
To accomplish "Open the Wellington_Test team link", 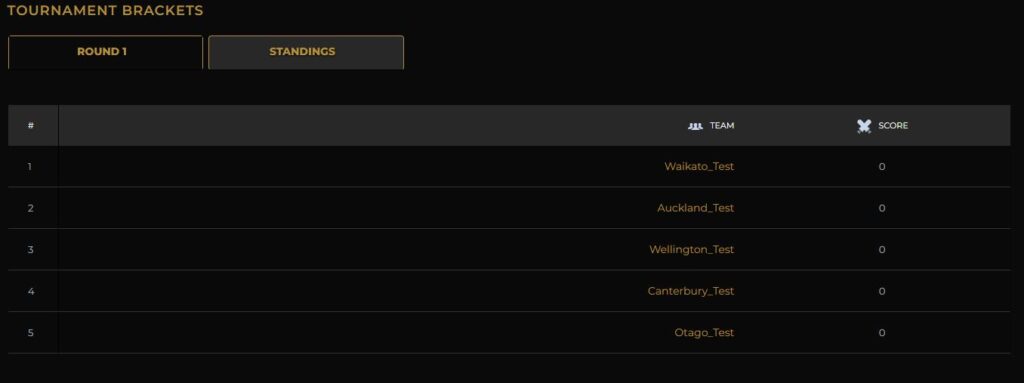I will tap(692, 250).
